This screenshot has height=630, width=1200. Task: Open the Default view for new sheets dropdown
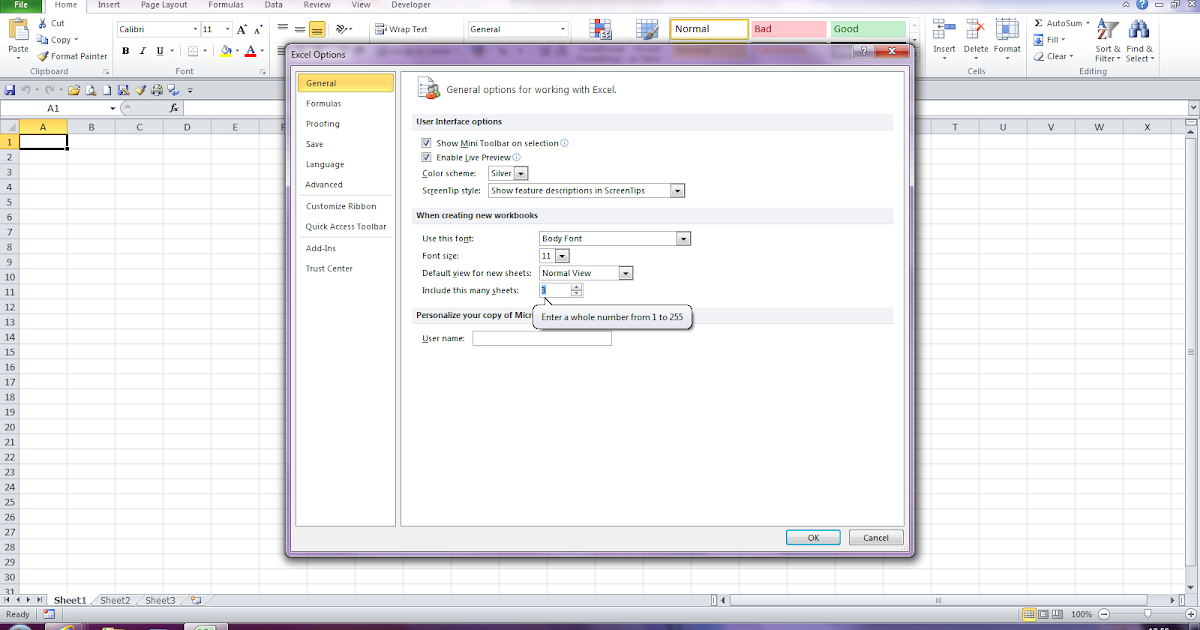click(626, 272)
